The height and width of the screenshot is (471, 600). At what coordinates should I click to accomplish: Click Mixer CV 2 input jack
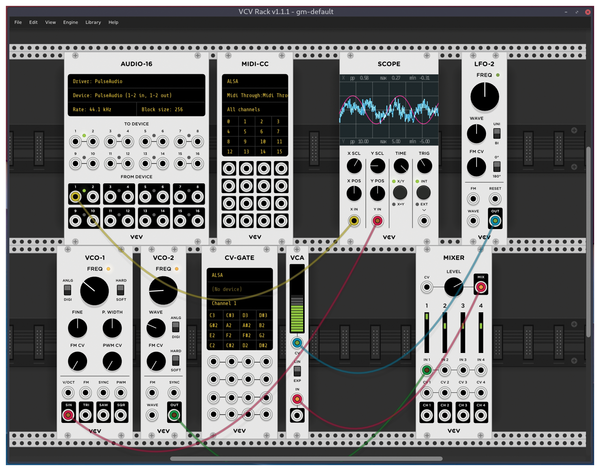click(x=445, y=393)
